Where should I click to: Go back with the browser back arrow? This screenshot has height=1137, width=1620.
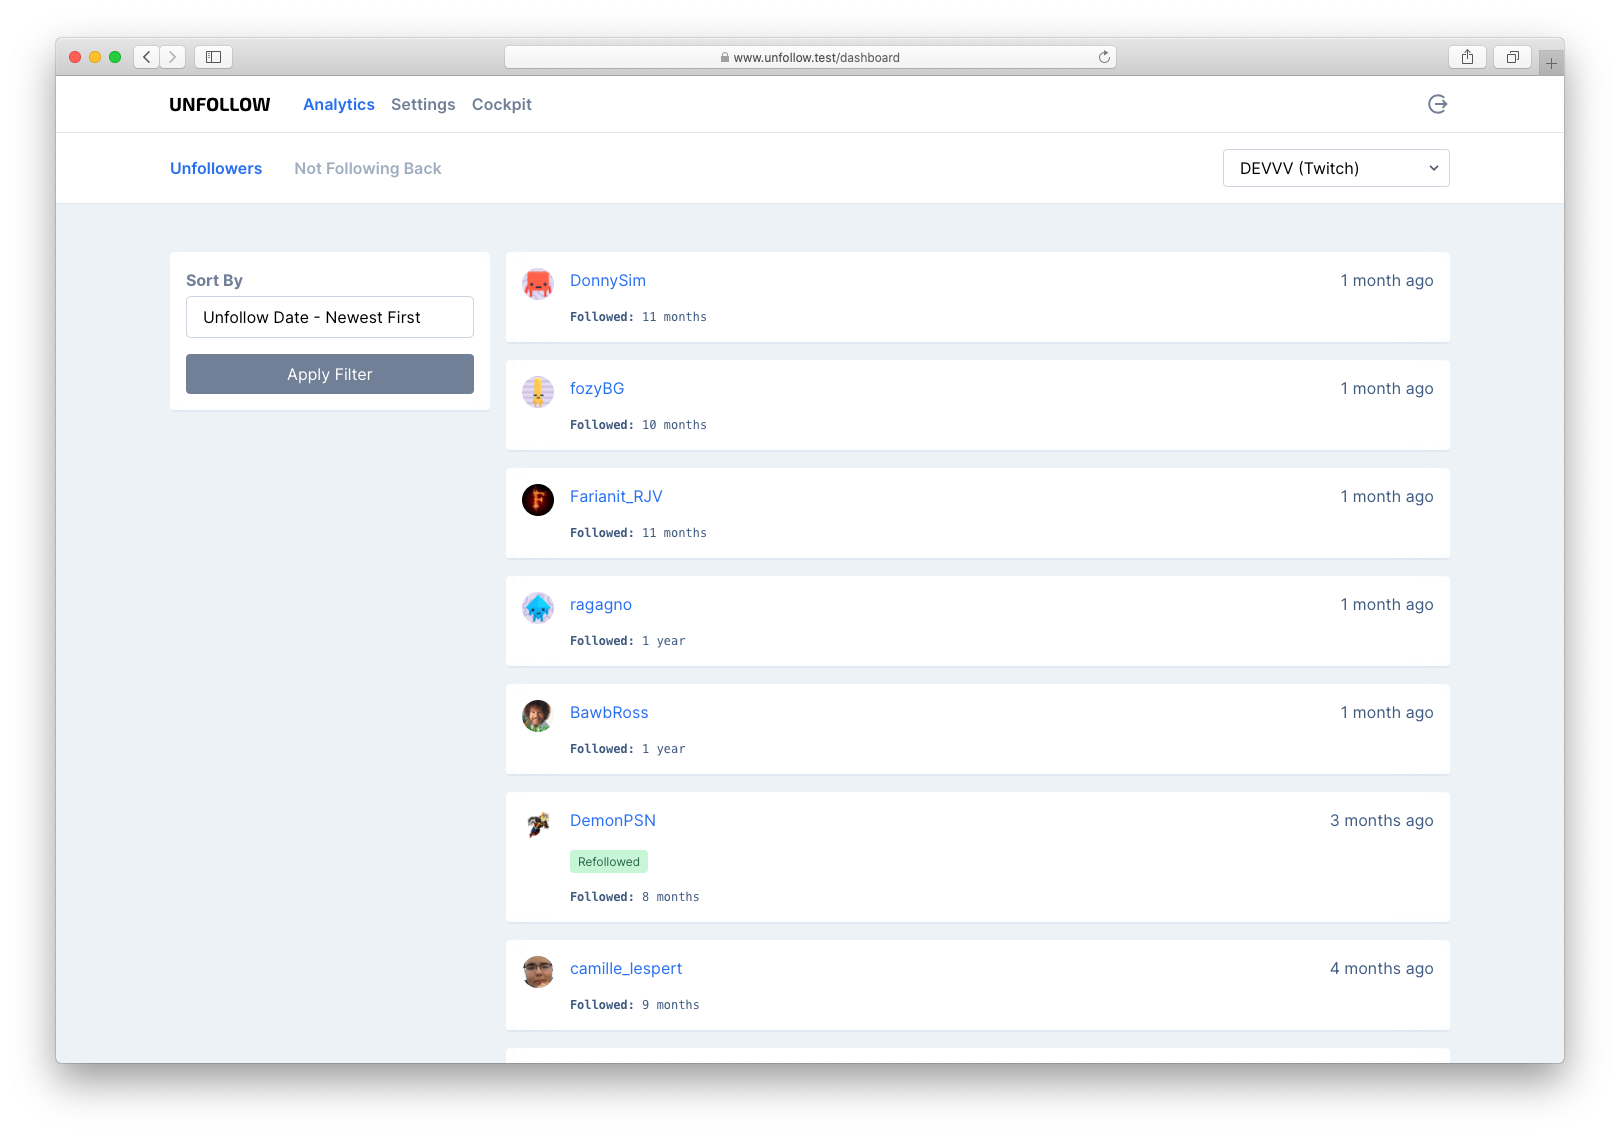pos(147,57)
